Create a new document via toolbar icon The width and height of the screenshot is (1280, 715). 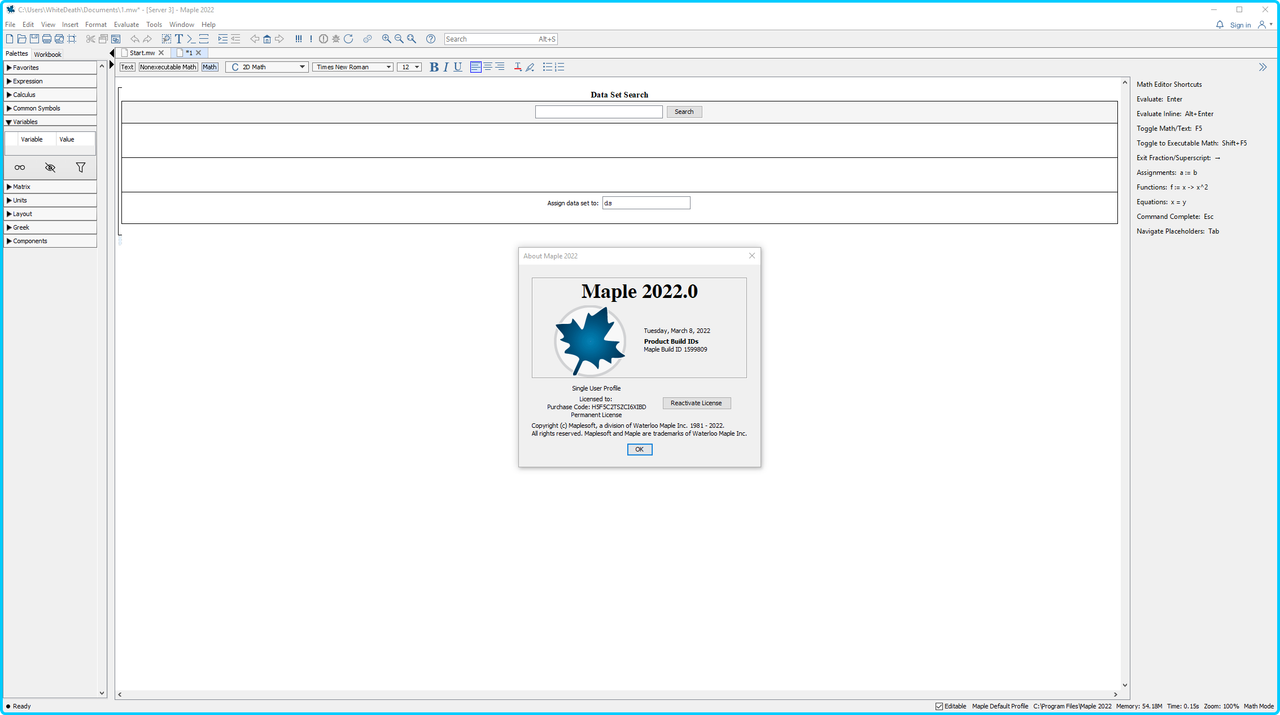point(9,39)
